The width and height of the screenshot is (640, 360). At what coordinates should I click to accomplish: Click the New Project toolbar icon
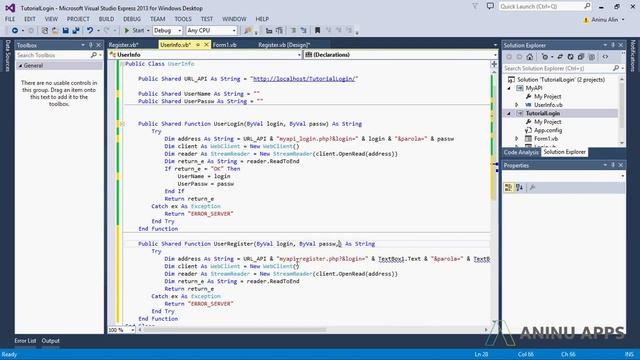point(45,31)
